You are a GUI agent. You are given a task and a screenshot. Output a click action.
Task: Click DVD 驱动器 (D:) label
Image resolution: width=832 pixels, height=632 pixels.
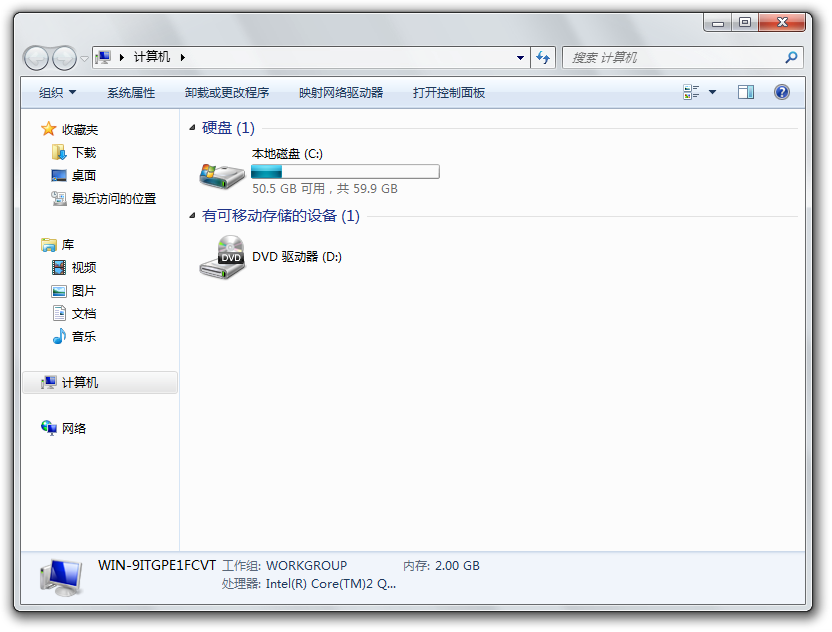297,257
